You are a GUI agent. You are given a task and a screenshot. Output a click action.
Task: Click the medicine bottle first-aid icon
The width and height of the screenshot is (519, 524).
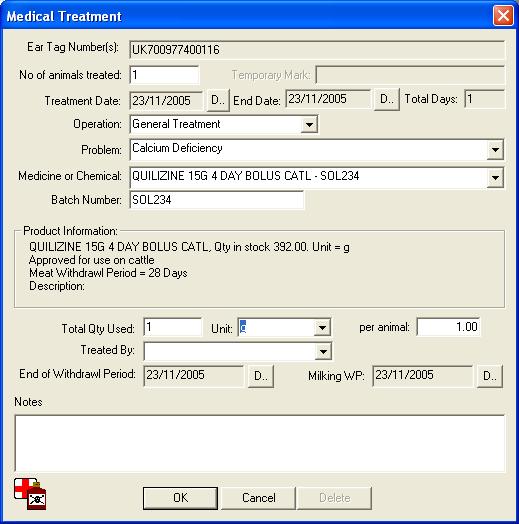tap(30, 494)
